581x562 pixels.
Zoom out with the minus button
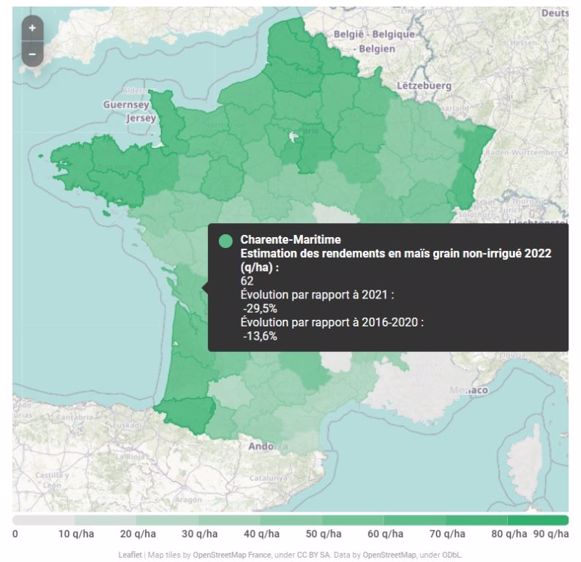click(x=32, y=54)
